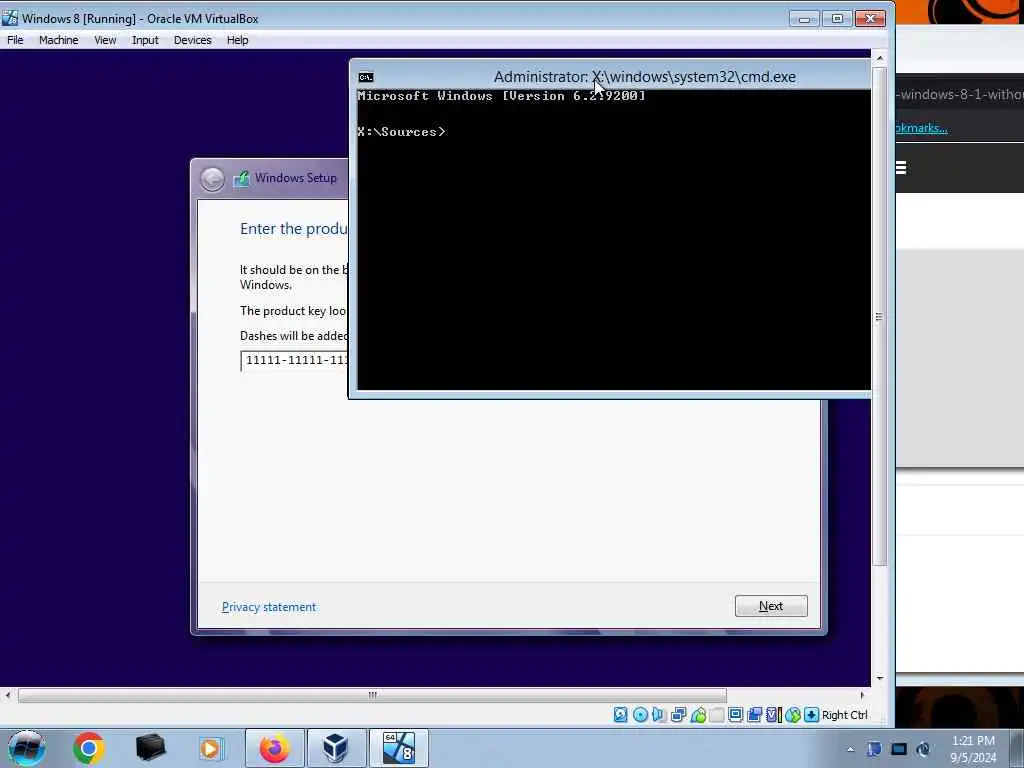Open the Windows Start orb
Viewport: 1024px width, 768px height.
pos(26,748)
